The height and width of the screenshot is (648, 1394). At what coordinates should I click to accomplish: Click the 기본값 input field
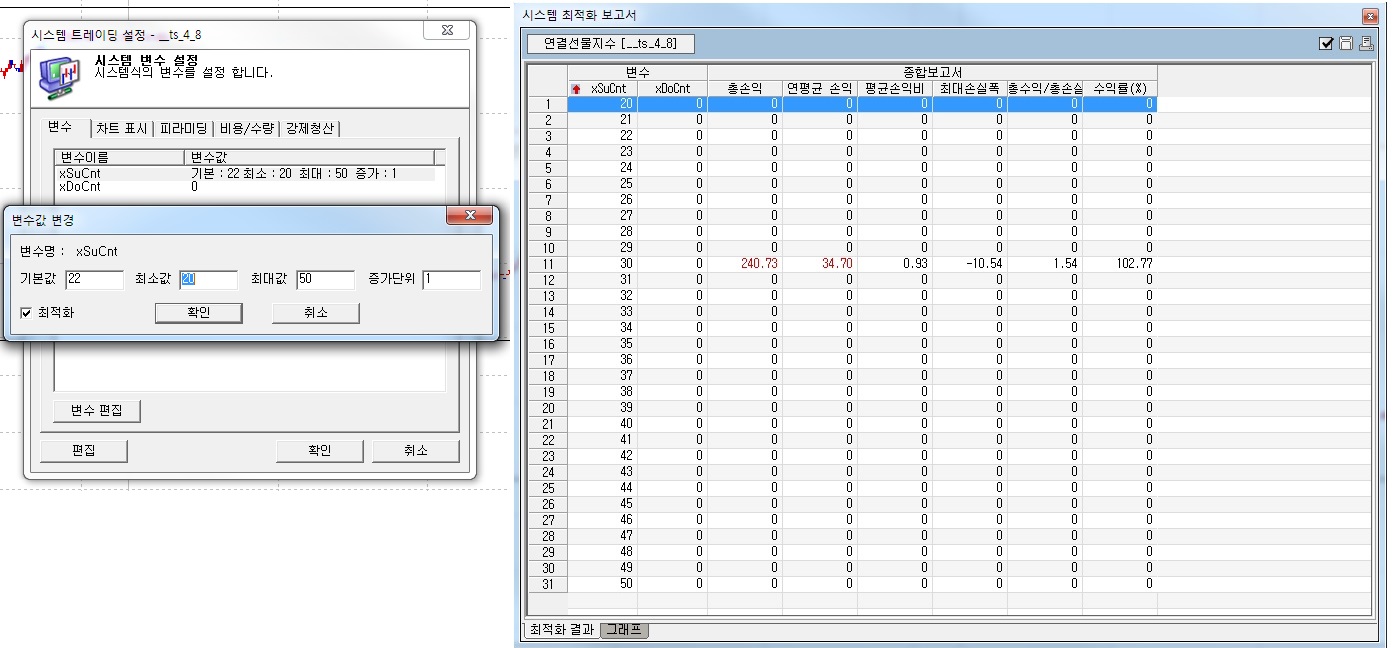point(94,280)
